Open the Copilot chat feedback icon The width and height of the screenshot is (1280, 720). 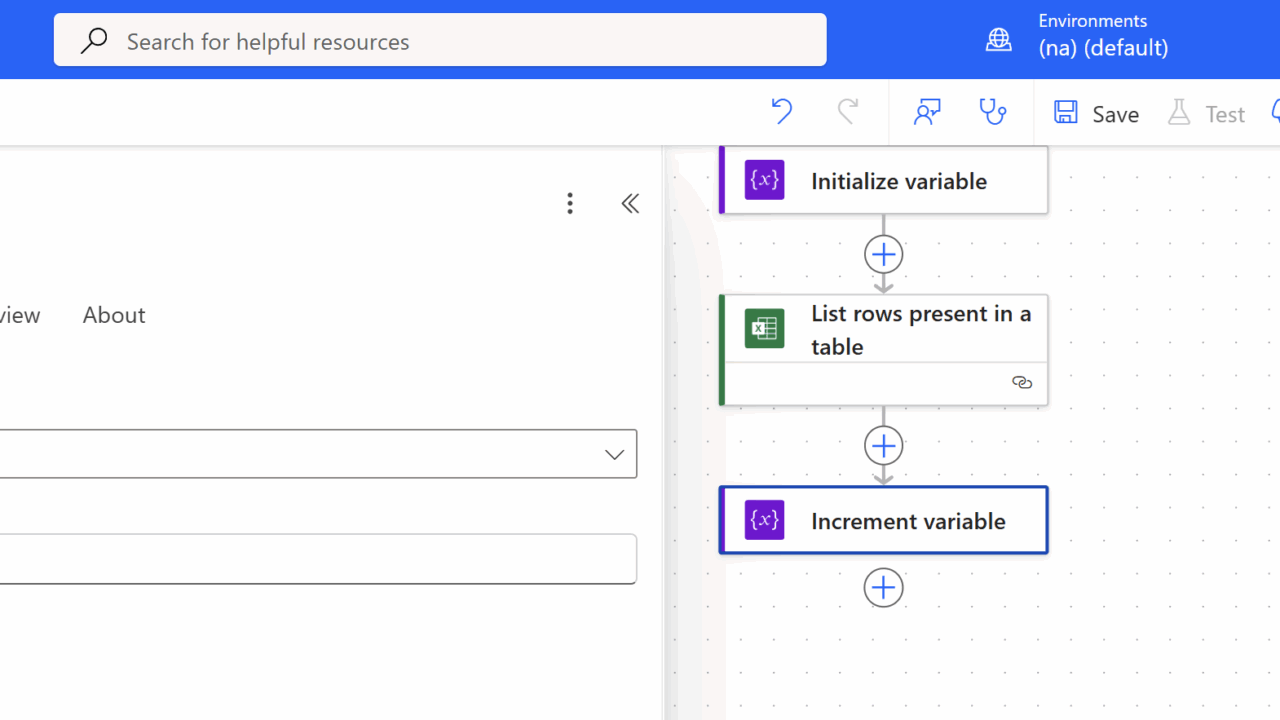tap(927, 112)
